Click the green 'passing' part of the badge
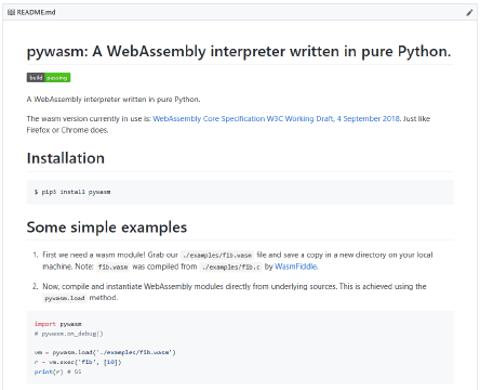 point(57,77)
